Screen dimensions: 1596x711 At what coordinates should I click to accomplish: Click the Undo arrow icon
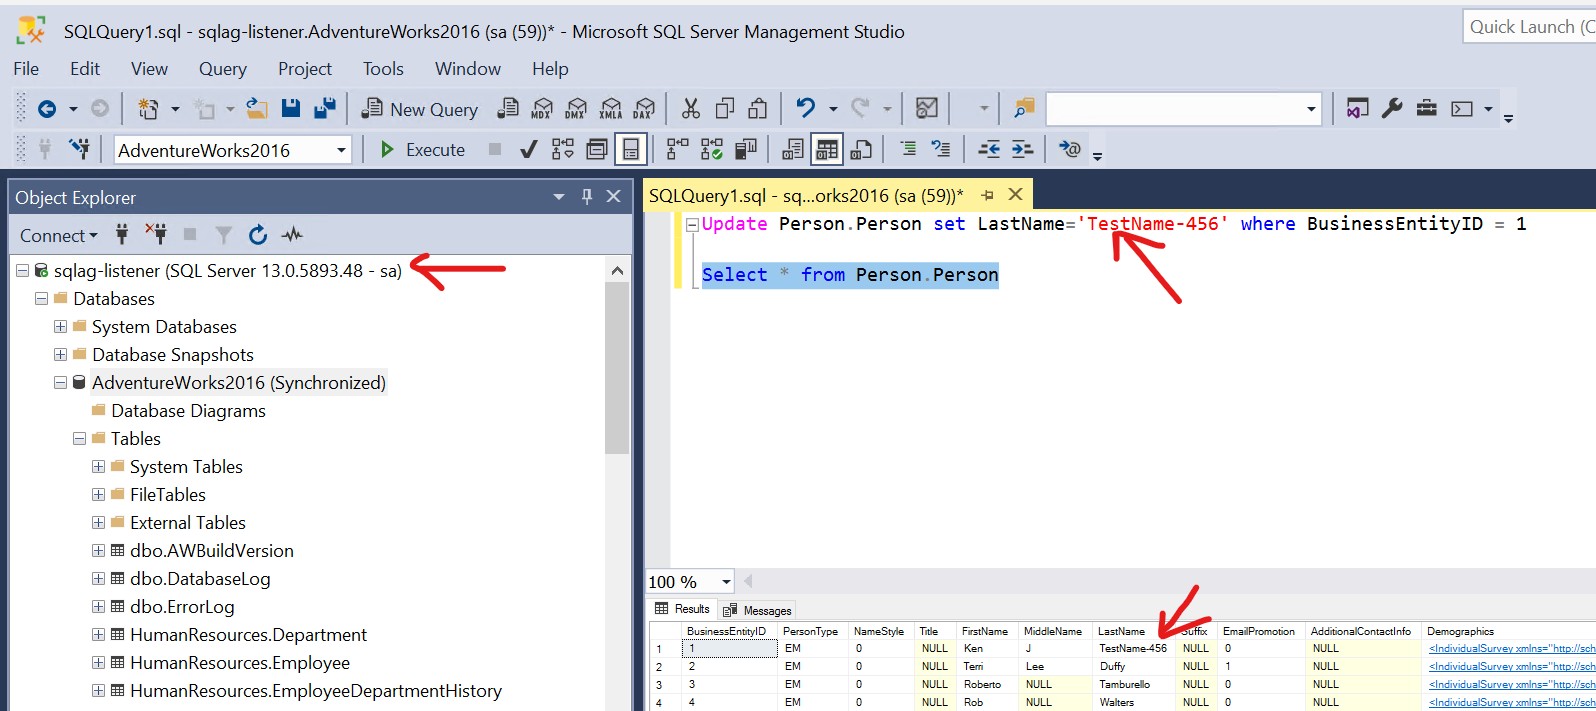(x=806, y=108)
